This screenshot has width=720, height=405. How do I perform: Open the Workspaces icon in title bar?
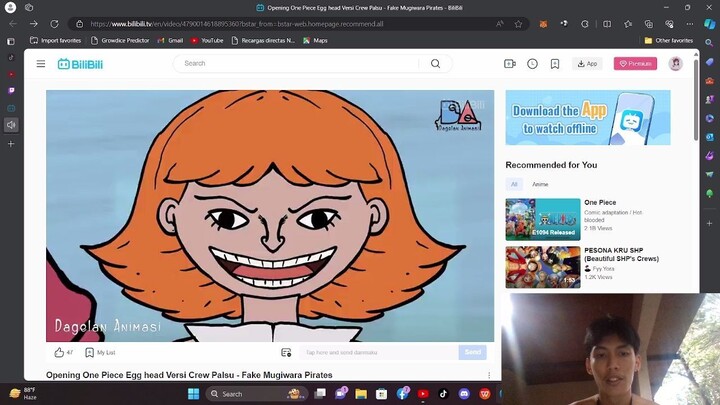click(x=28, y=7)
